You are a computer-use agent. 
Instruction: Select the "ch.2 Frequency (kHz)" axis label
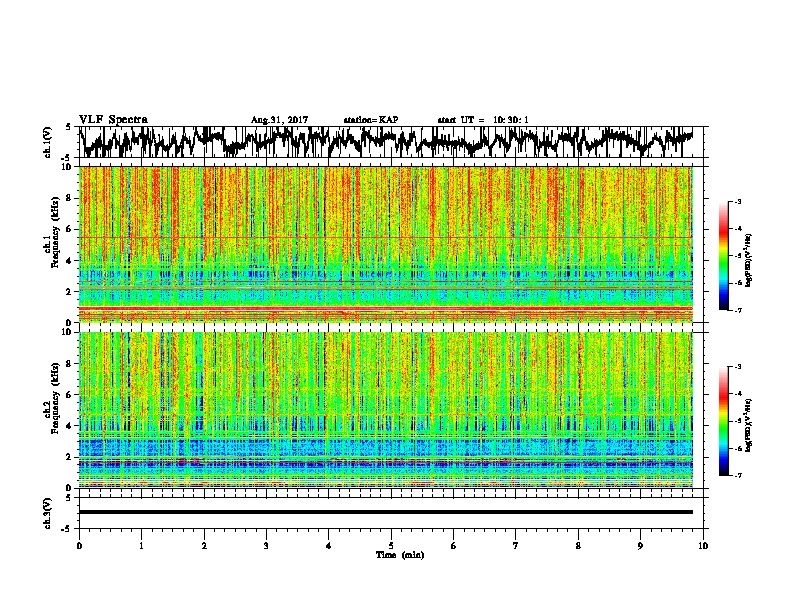[52, 398]
